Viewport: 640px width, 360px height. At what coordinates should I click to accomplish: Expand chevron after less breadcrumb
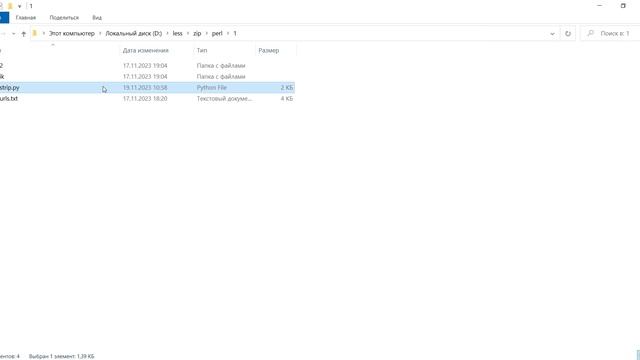click(x=188, y=33)
